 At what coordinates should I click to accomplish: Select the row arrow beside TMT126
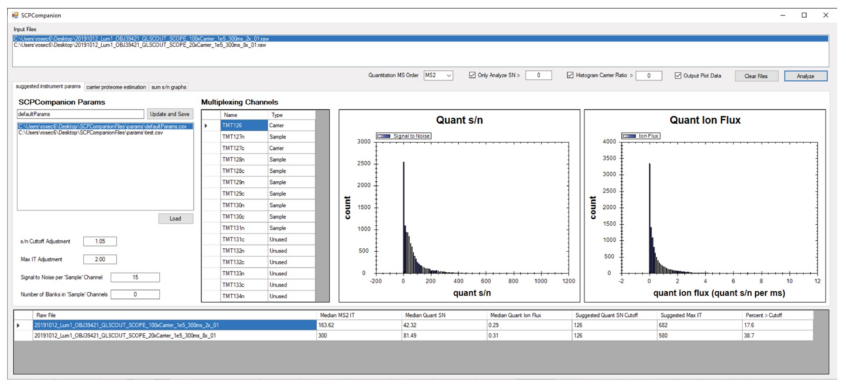tap(206, 125)
